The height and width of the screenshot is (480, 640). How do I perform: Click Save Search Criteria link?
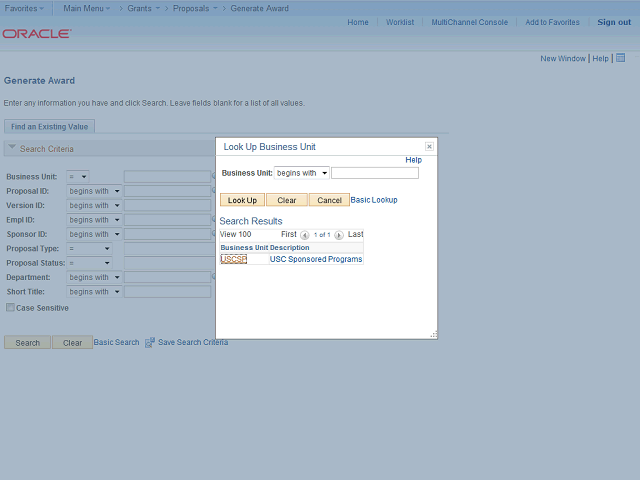click(x=193, y=342)
